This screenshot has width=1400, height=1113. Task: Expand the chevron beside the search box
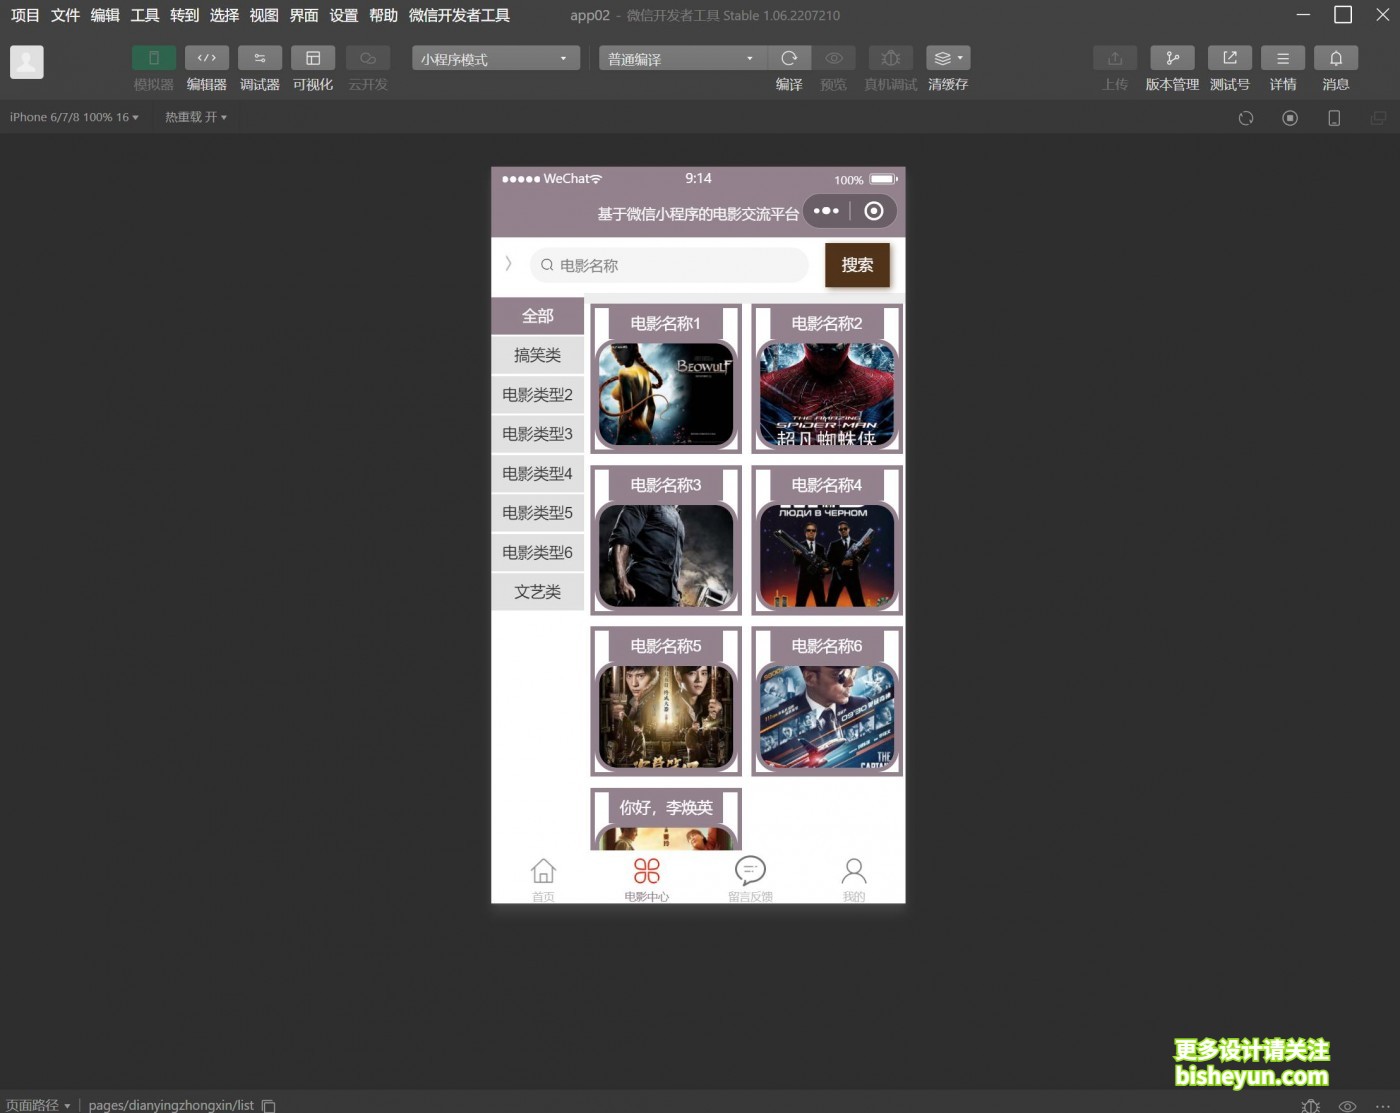(x=508, y=264)
